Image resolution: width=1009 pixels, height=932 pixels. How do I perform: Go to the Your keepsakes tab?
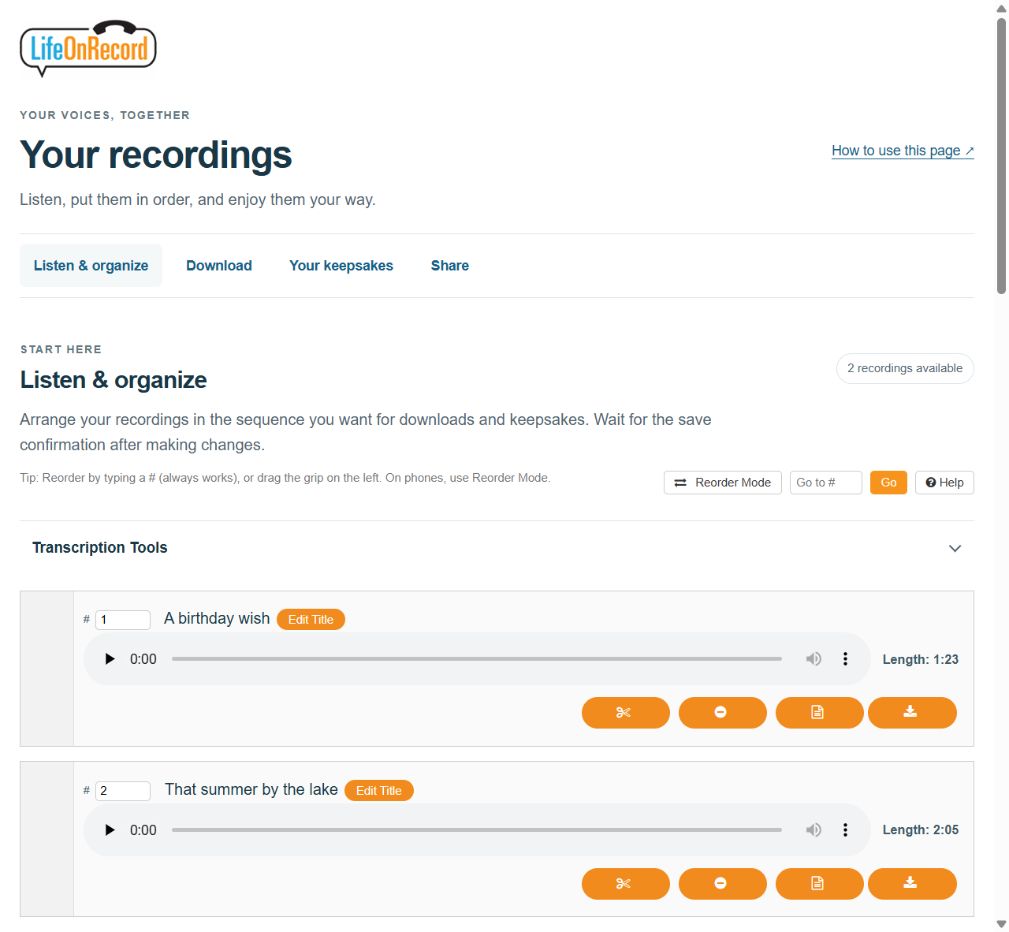tap(341, 265)
